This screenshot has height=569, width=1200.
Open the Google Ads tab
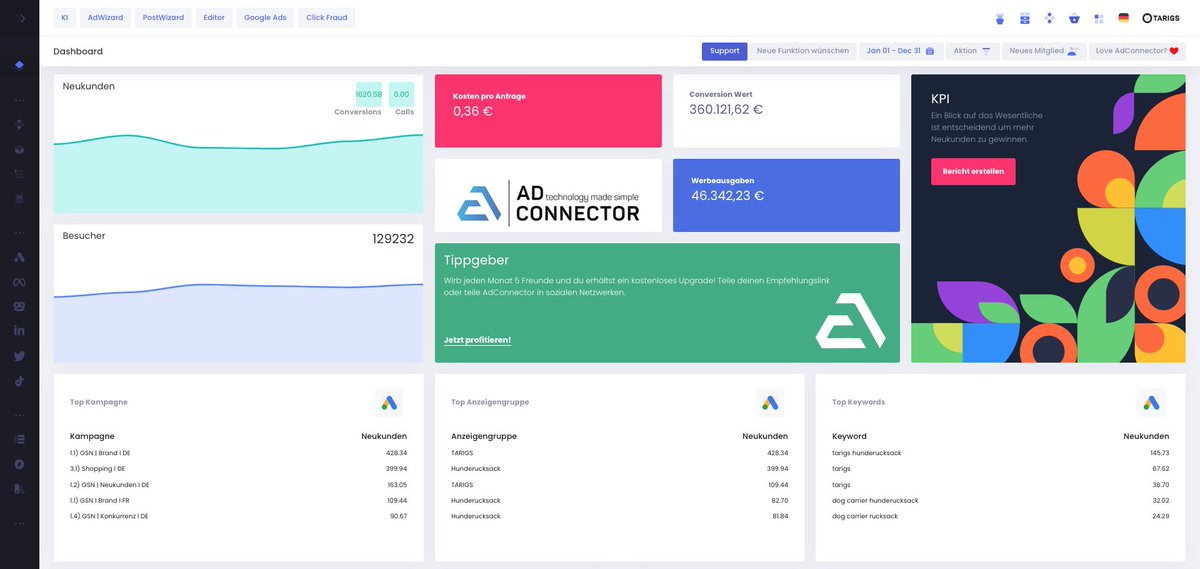(x=266, y=17)
